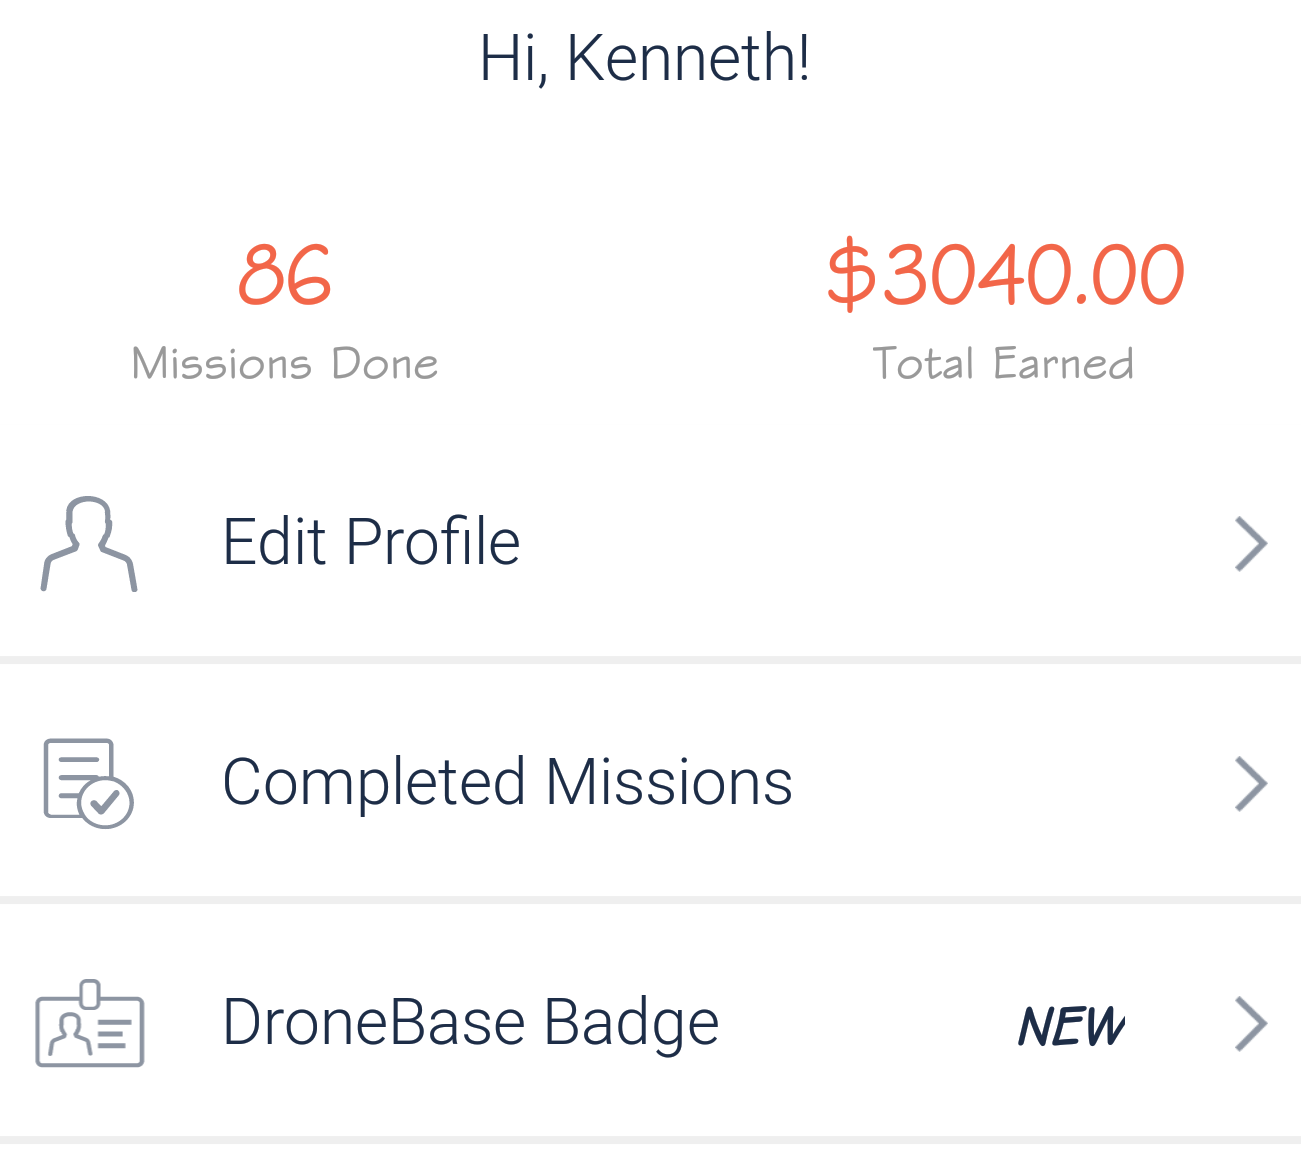Click the person silhouette icon for Edit Profile
1305x1163 pixels.
coord(89,544)
